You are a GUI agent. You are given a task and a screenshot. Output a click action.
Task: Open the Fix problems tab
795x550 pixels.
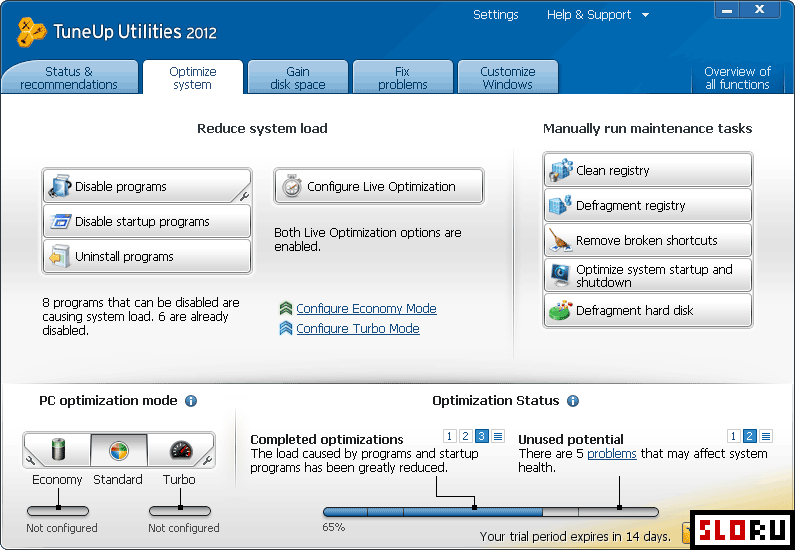pyautogui.click(x=403, y=78)
